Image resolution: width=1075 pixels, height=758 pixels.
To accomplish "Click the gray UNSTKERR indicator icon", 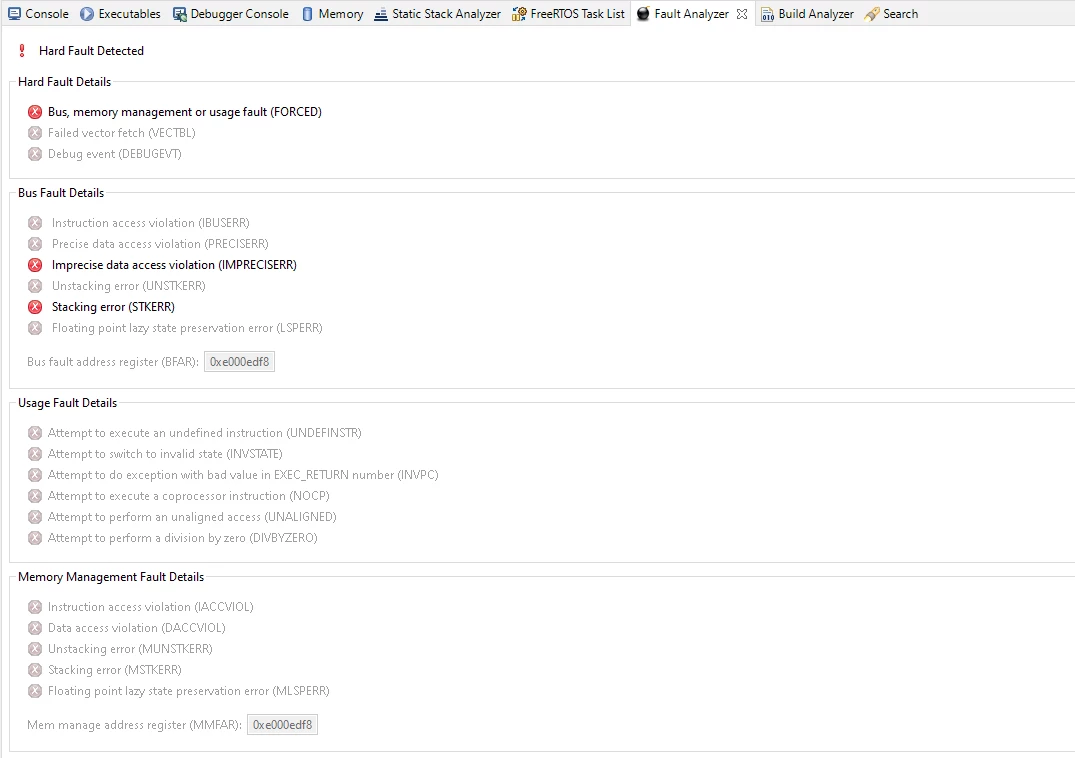I will (35, 286).
